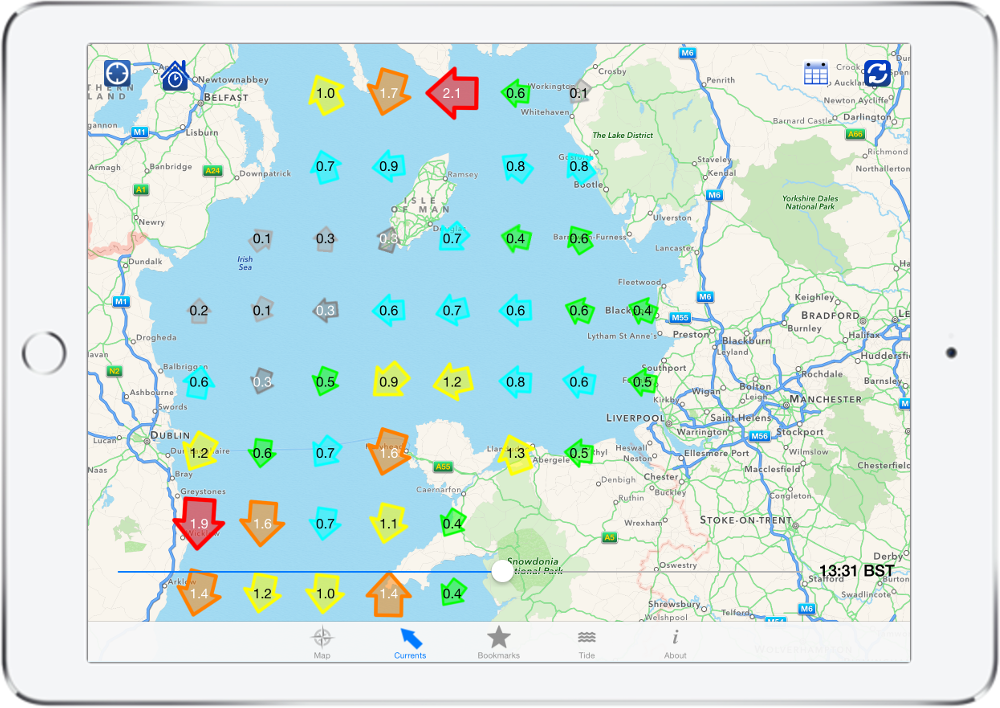This screenshot has height=708, width=1000.
Task: Open the About tab
Action: tap(675, 642)
